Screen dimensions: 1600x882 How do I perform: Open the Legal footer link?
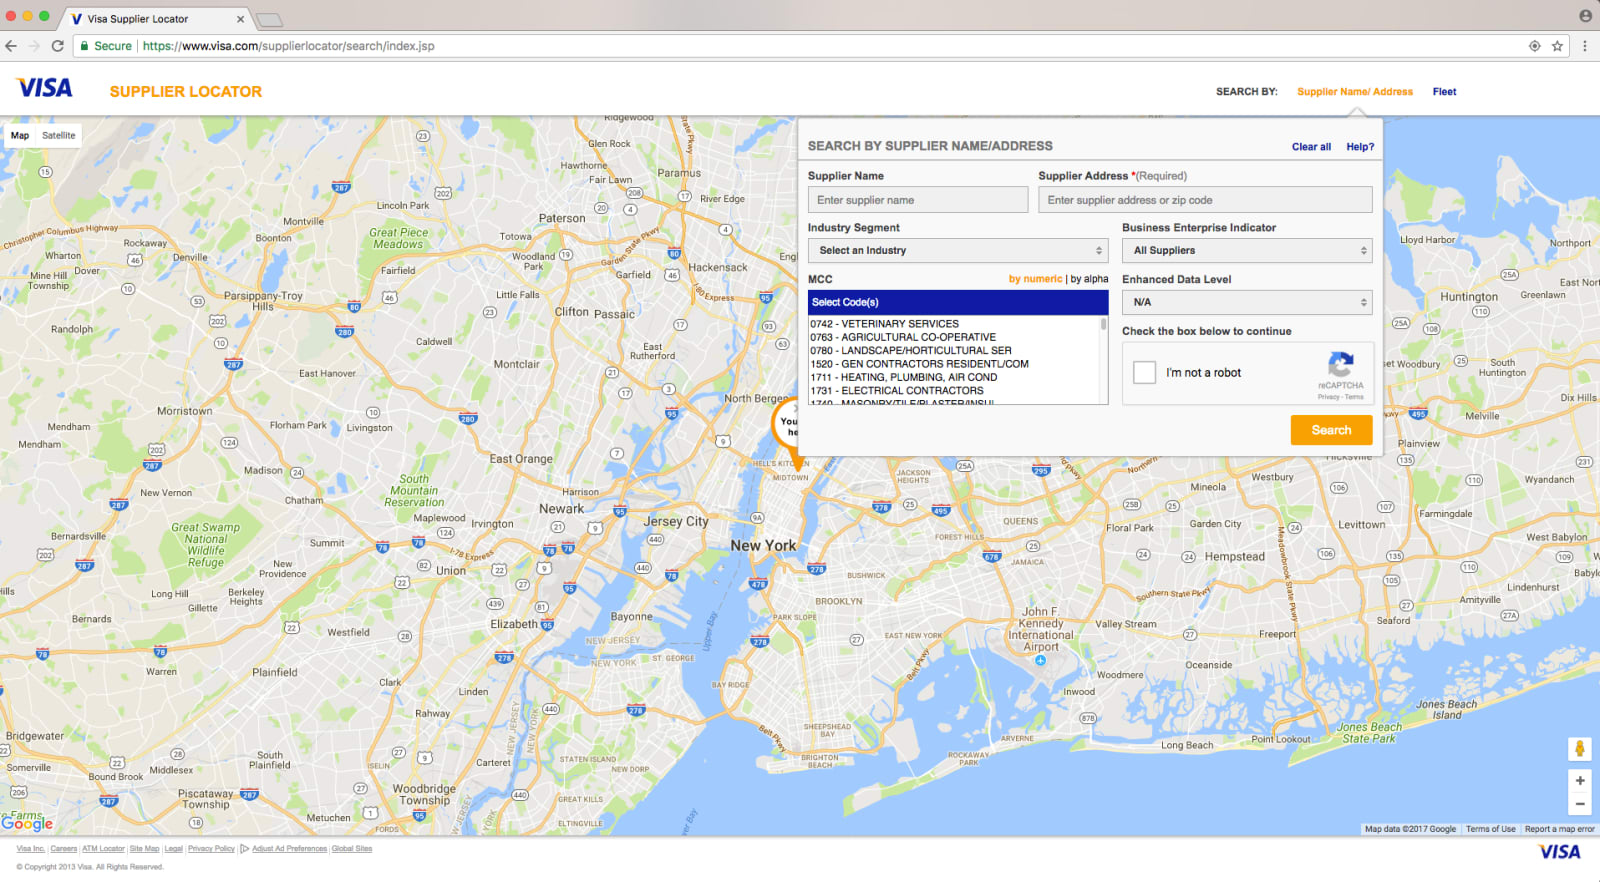click(x=174, y=849)
